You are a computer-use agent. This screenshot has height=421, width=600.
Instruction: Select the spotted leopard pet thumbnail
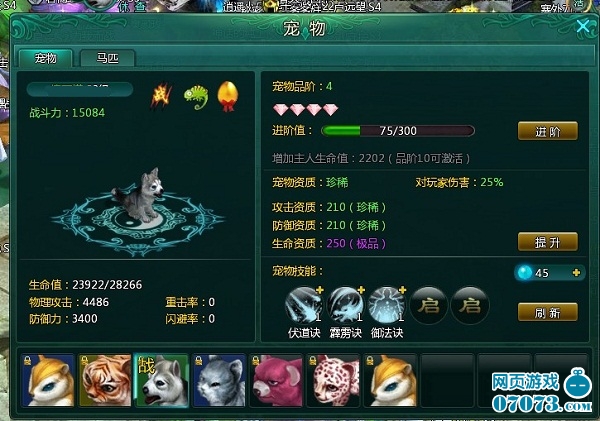(333, 380)
